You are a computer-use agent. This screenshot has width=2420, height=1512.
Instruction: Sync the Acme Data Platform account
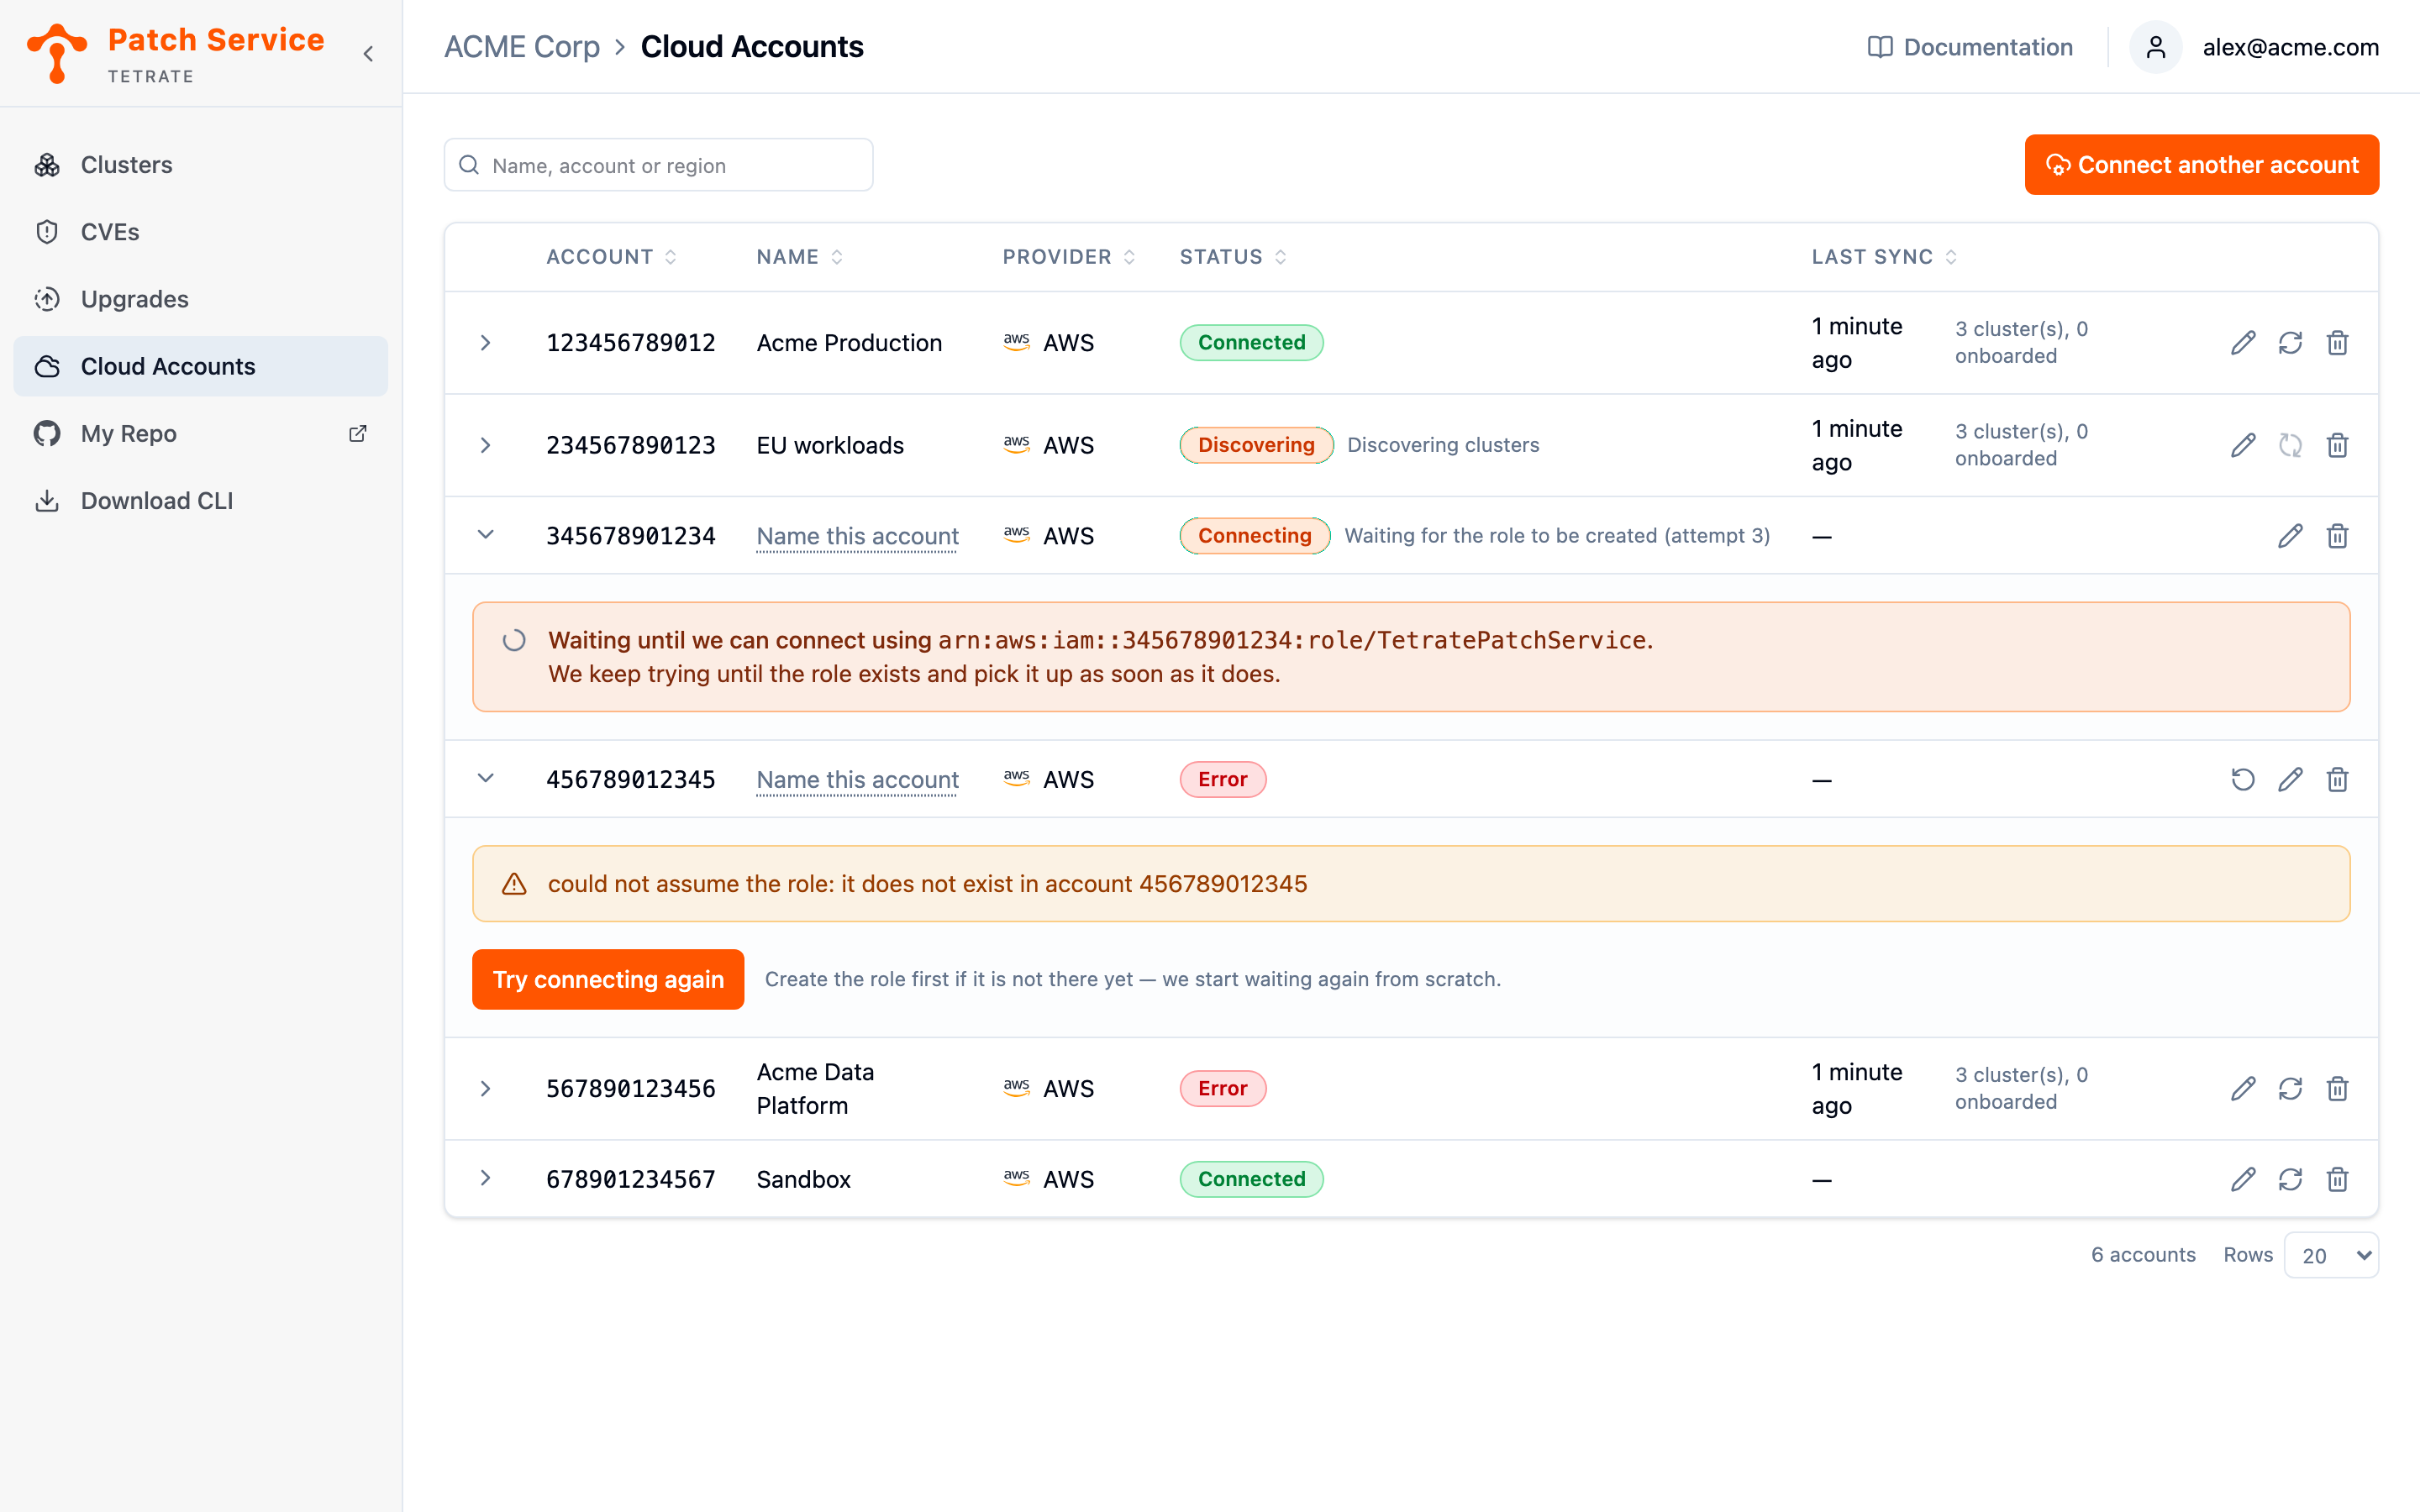click(2290, 1088)
